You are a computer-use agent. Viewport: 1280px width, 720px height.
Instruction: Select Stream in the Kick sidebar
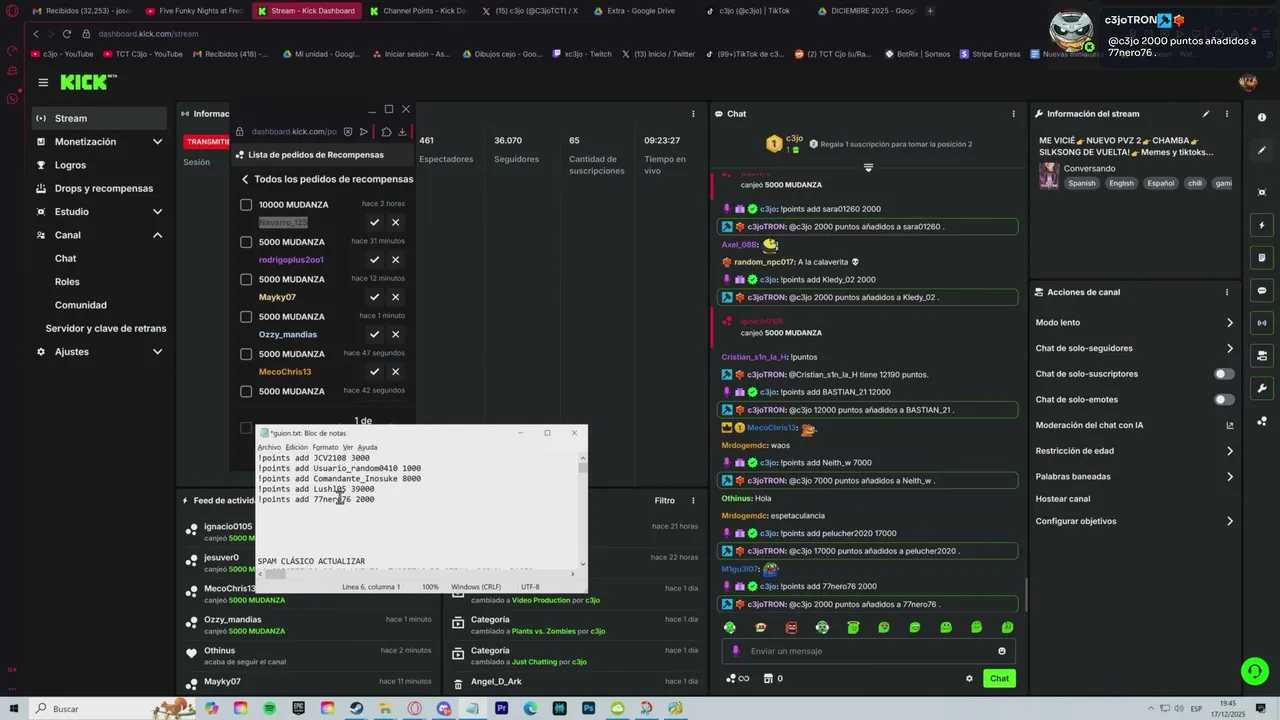tap(99, 118)
